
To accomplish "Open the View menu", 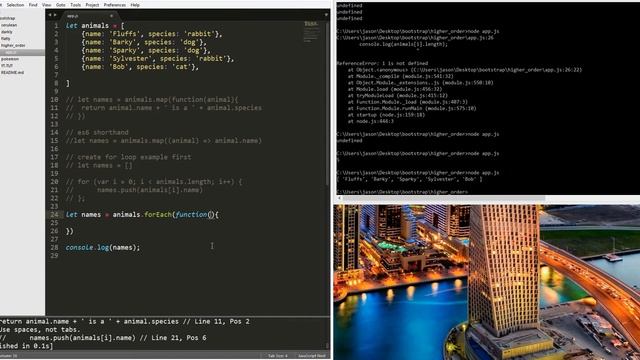I will coord(47,5).
